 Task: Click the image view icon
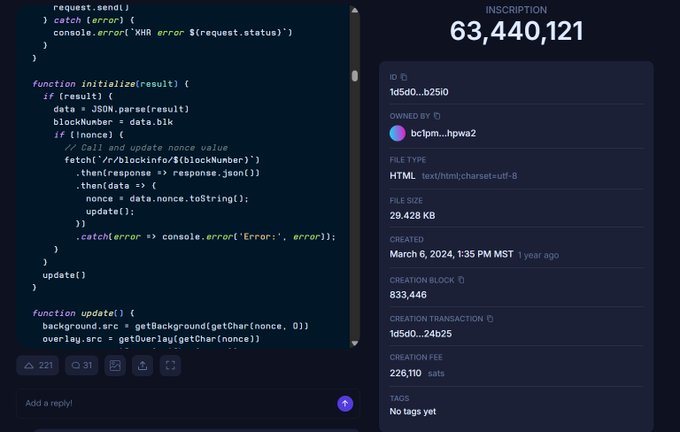coord(115,365)
